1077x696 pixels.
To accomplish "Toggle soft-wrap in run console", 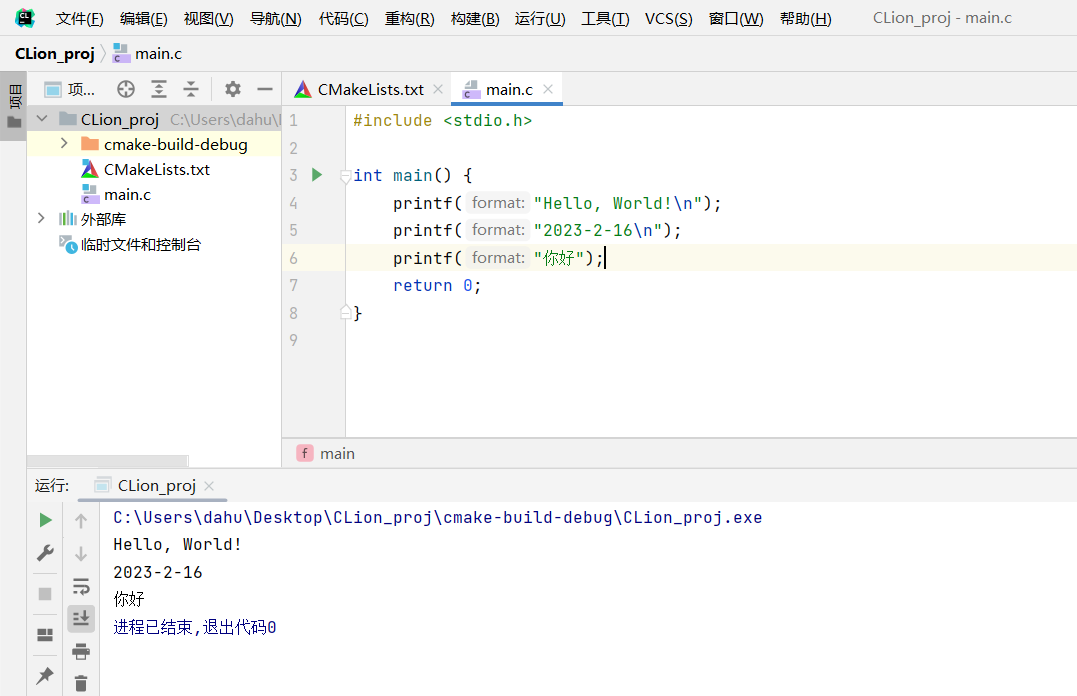I will click(x=81, y=586).
